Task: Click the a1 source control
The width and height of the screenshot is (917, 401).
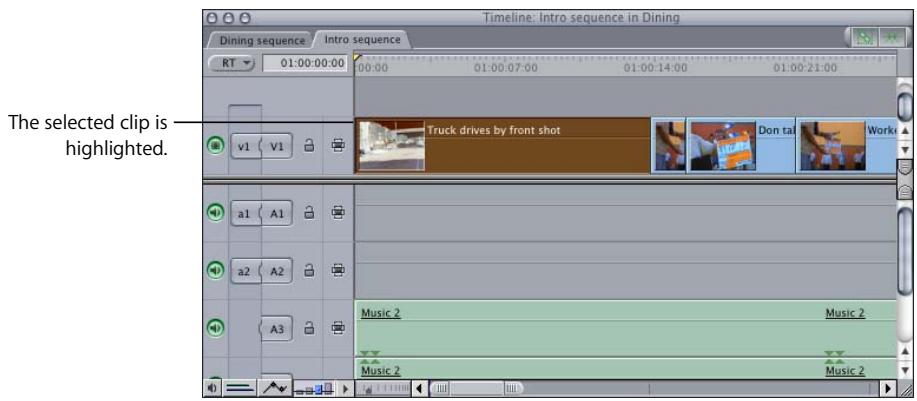Action: pos(245,213)
